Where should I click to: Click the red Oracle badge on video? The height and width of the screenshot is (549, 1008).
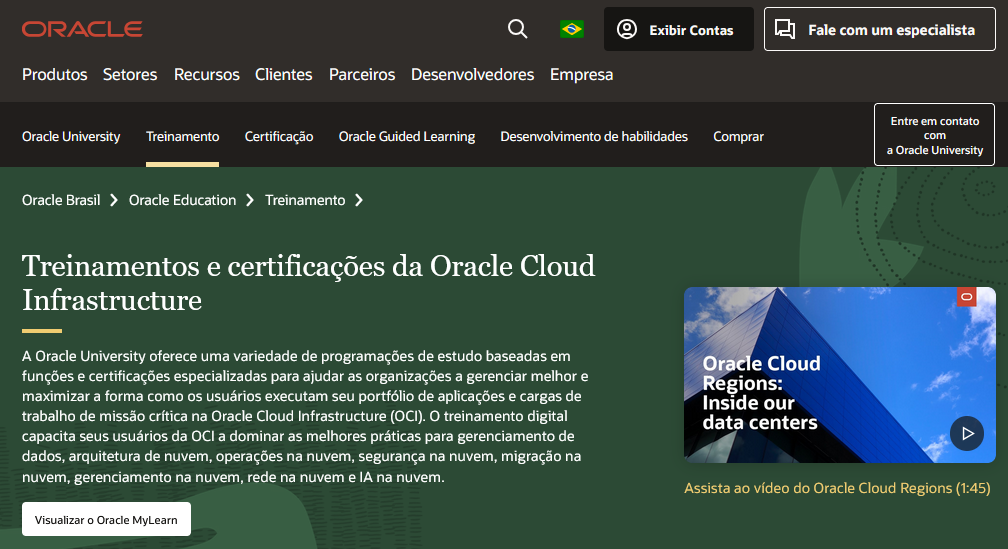point(966,297)
